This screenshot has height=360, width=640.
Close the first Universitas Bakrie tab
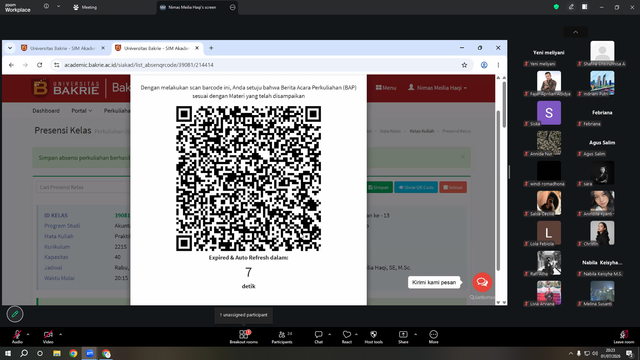103,48
